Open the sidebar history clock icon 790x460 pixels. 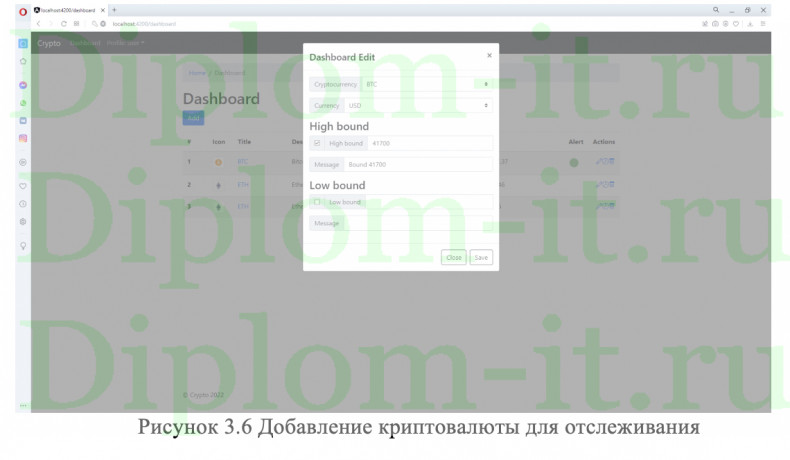(23, 204)
